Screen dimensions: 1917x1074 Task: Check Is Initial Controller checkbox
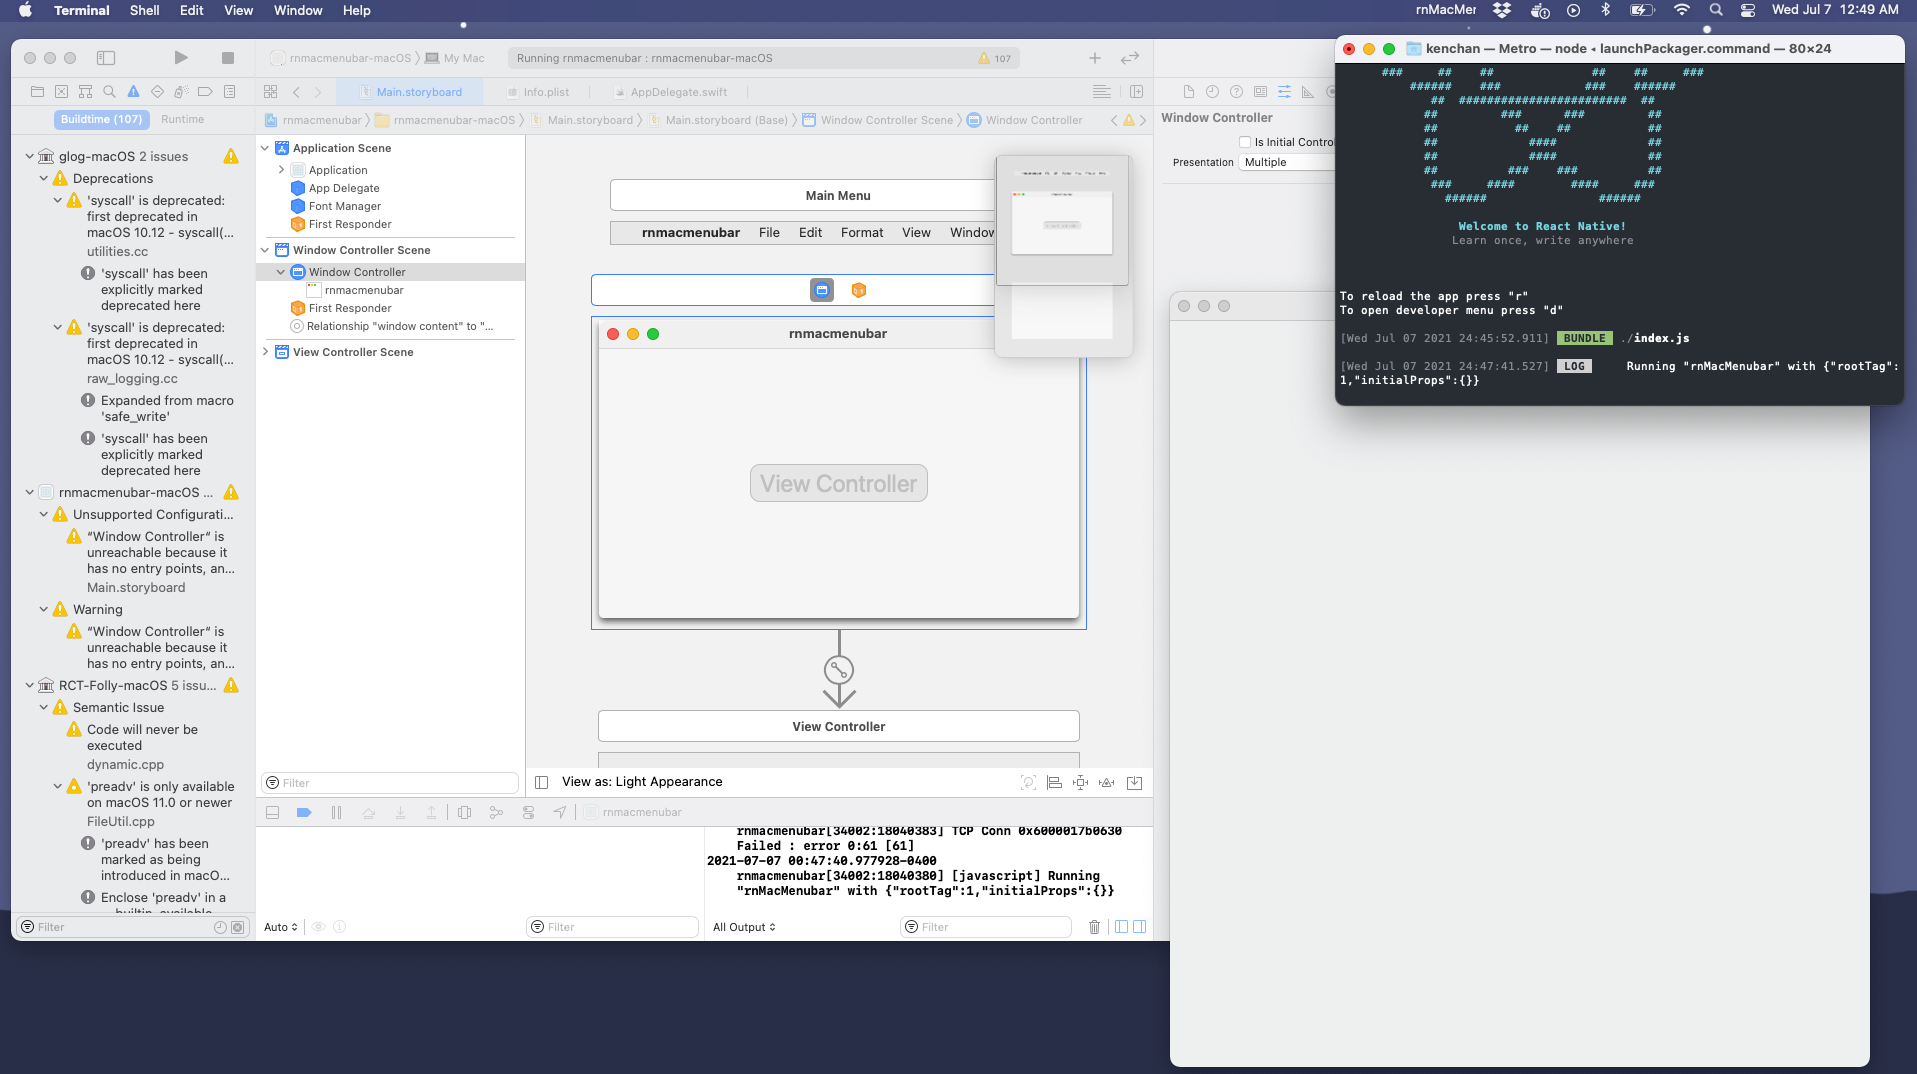pyautogui.click(x=1245, y=142)
